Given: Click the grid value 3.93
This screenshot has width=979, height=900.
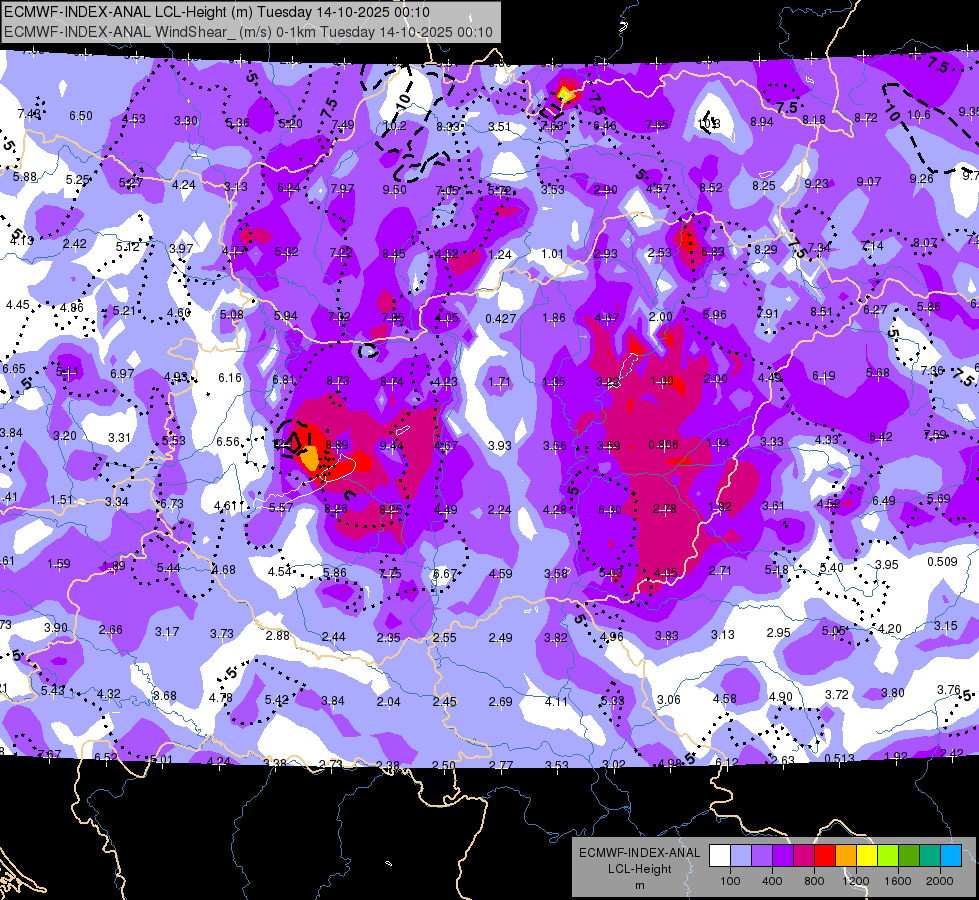Looking at the screenshot, I should click(x=499, y=445).
